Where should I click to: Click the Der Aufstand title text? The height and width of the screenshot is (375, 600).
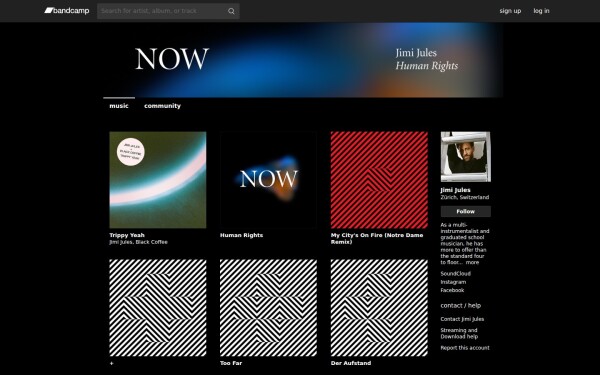(351, 363)
